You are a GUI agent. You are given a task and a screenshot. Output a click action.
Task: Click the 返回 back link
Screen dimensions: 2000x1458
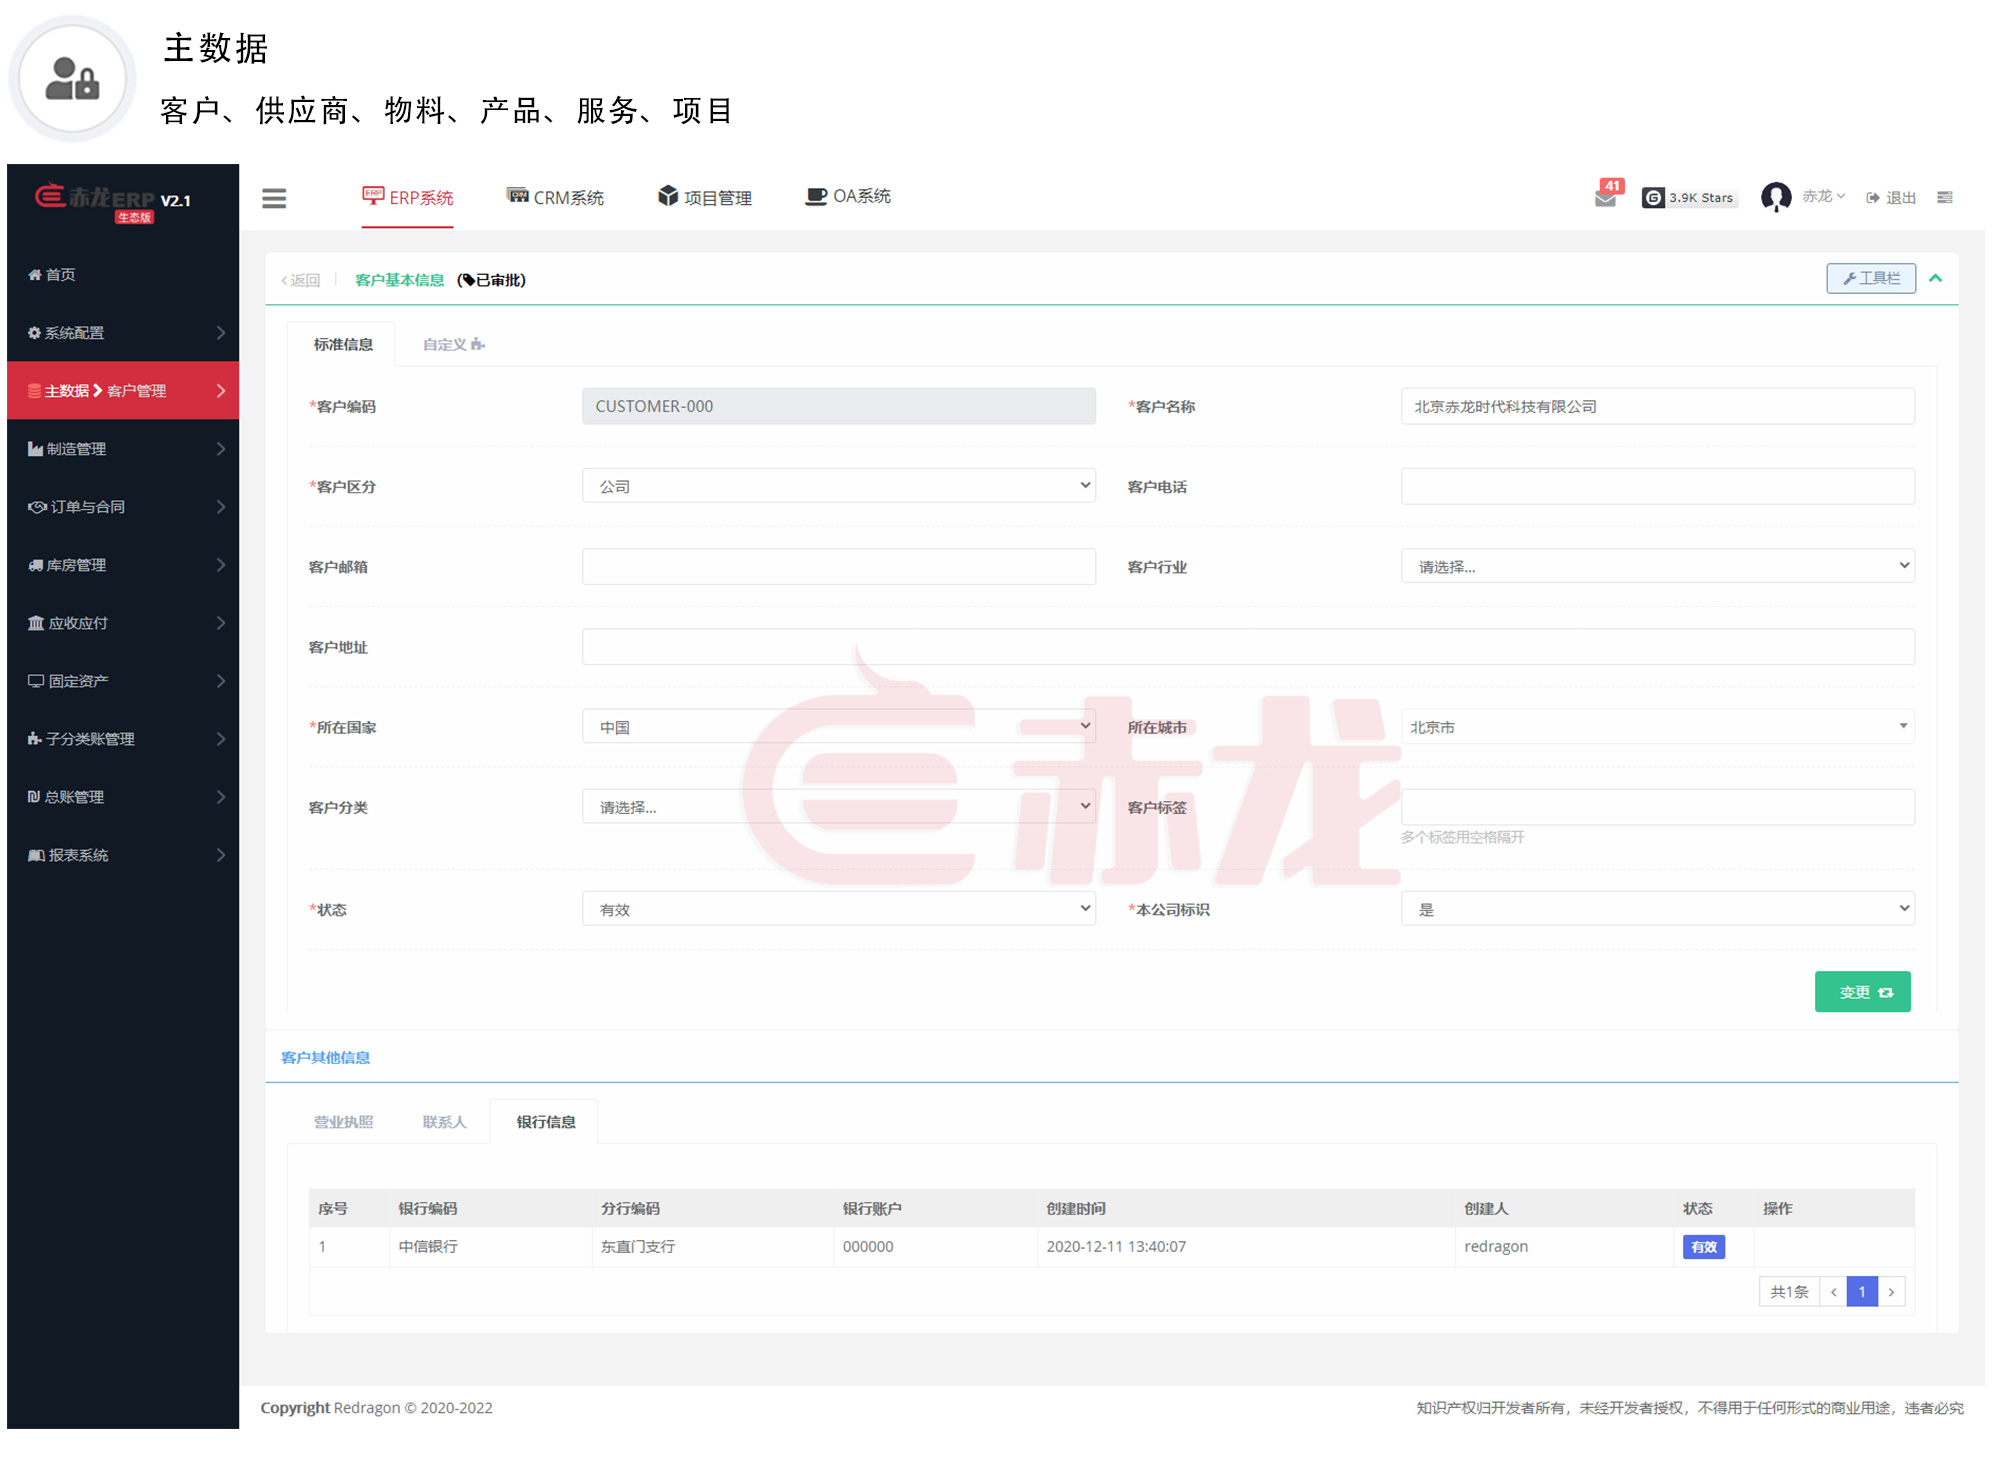click(x=301, y=280)
